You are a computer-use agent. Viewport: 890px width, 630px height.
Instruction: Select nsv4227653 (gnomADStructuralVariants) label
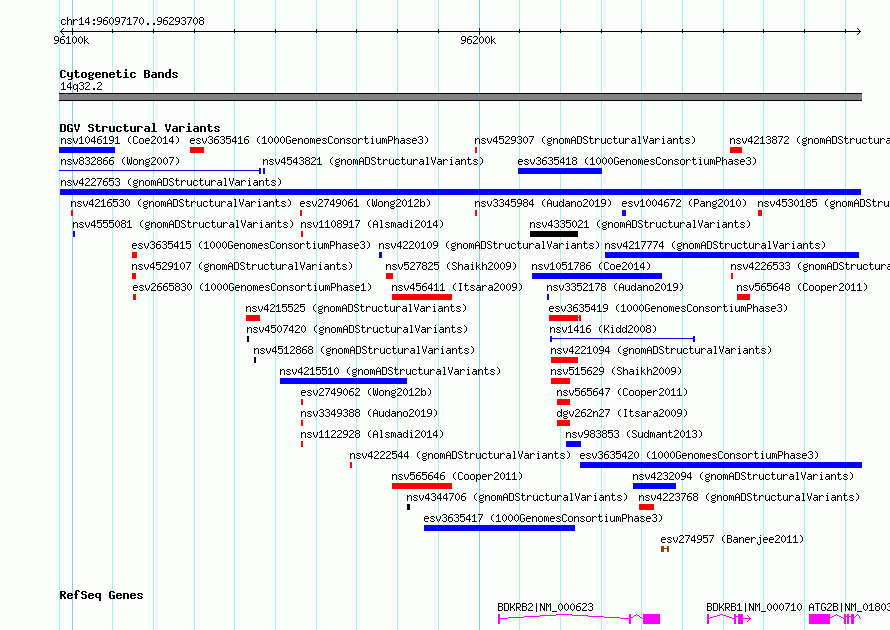pyautogui.click(x=171, y=182)
